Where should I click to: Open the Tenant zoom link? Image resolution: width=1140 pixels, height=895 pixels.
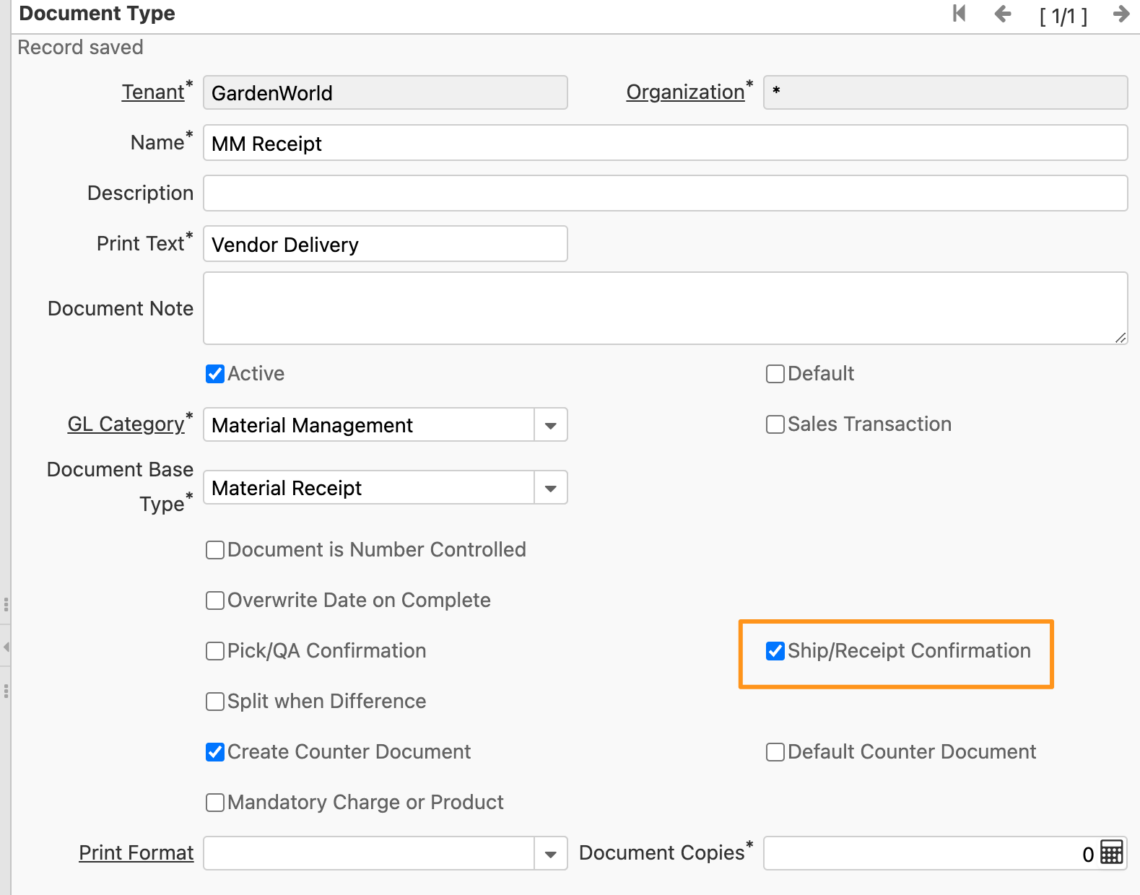150,91
